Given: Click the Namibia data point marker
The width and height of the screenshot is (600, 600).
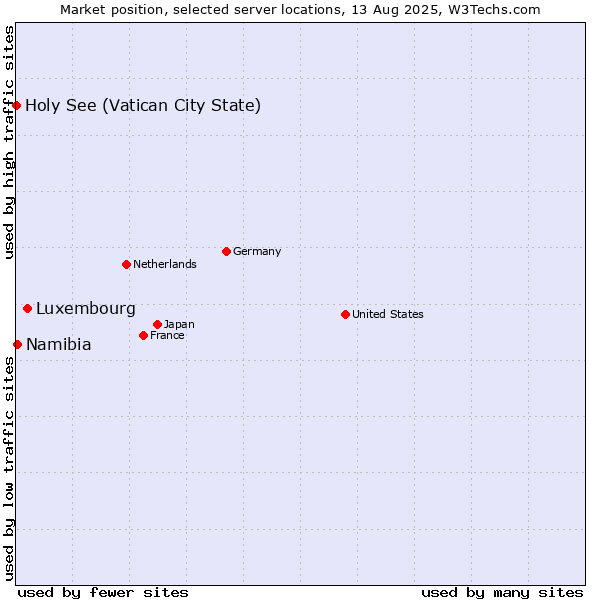Looking at the screenshot, I should (17, 344).
